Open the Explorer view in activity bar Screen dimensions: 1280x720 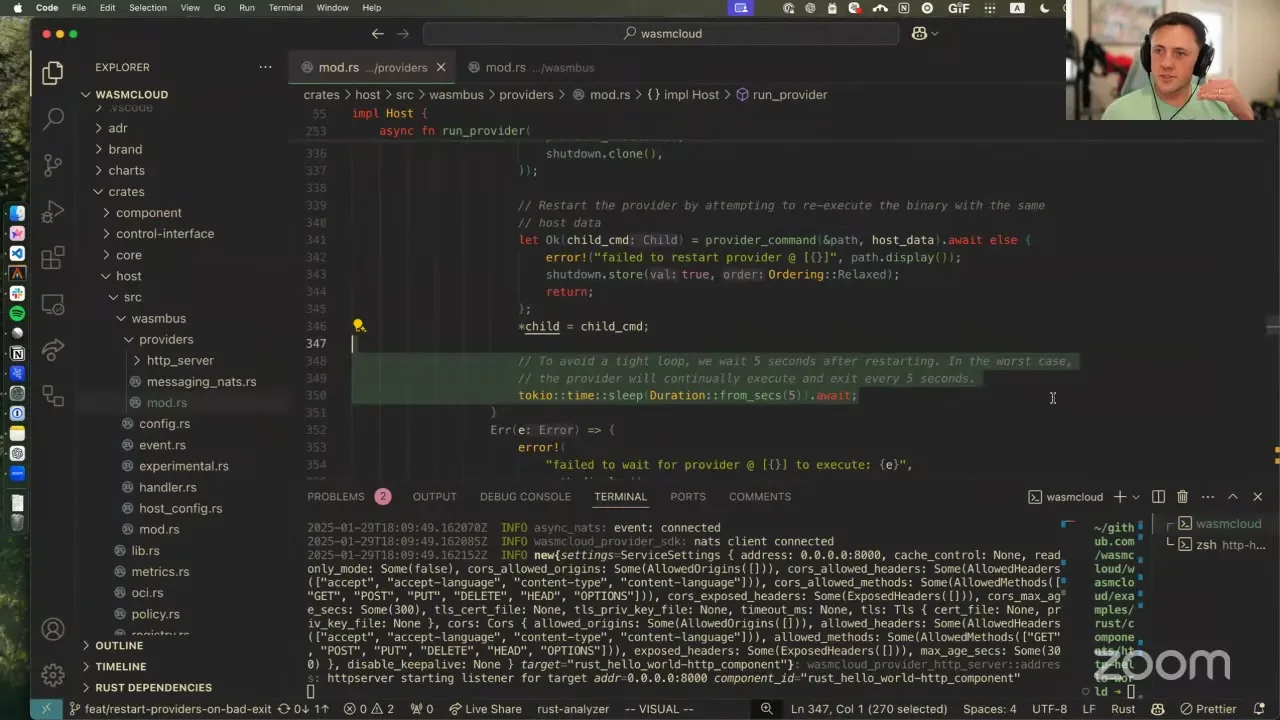pyautogui.click(x=53, y=73)
